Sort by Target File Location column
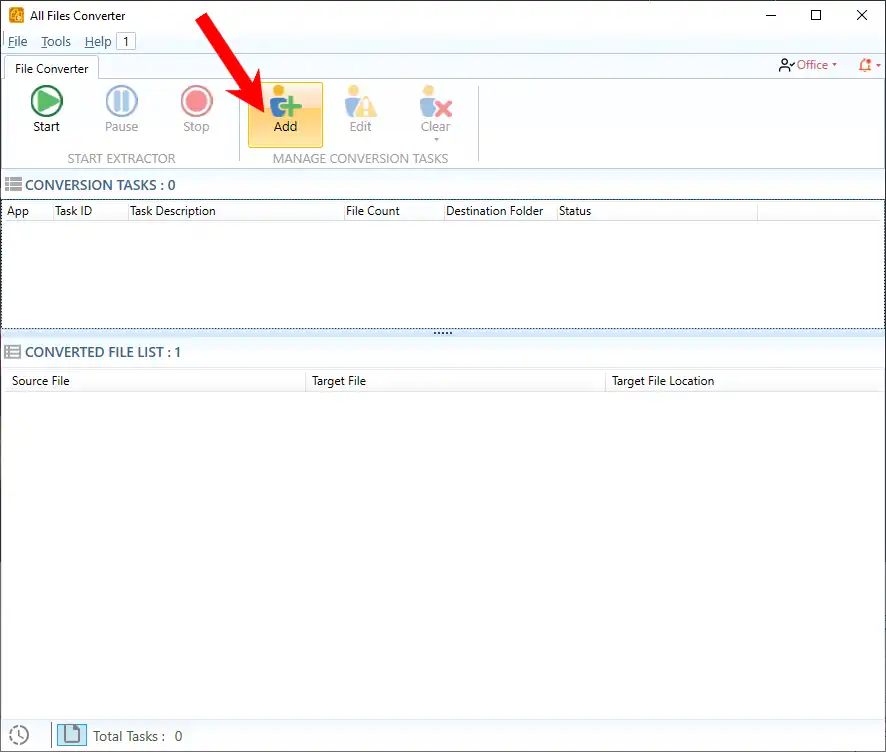This screenshot has height=752, width=886. click(x=745, y=381)
